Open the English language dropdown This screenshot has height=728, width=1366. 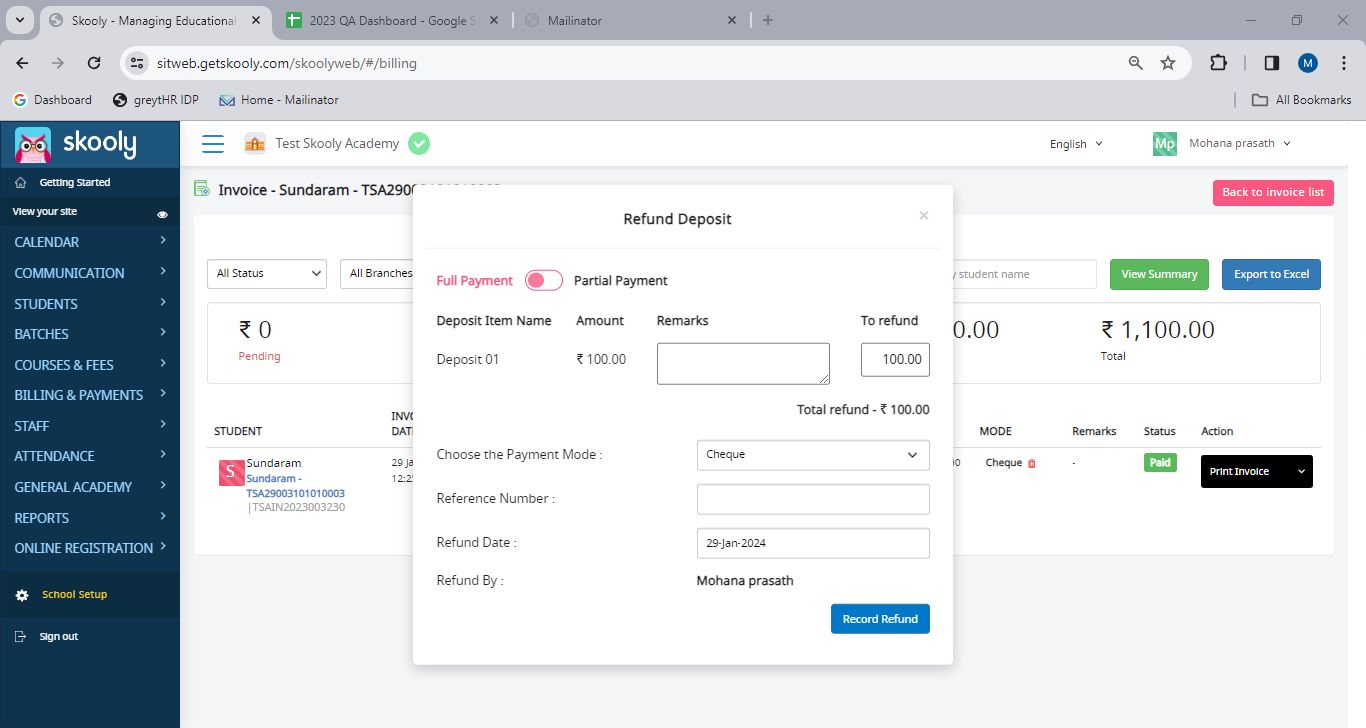(1076, 144)
